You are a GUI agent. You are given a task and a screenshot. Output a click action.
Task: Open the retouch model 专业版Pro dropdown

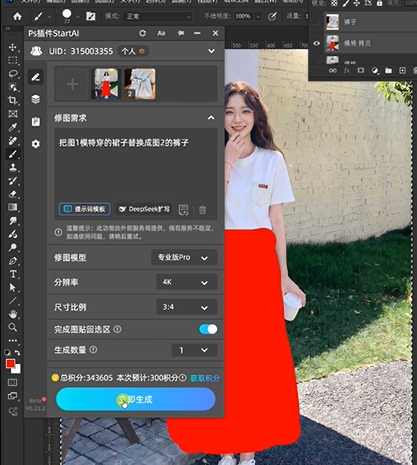pyautogui.click(x=184, y=257)
